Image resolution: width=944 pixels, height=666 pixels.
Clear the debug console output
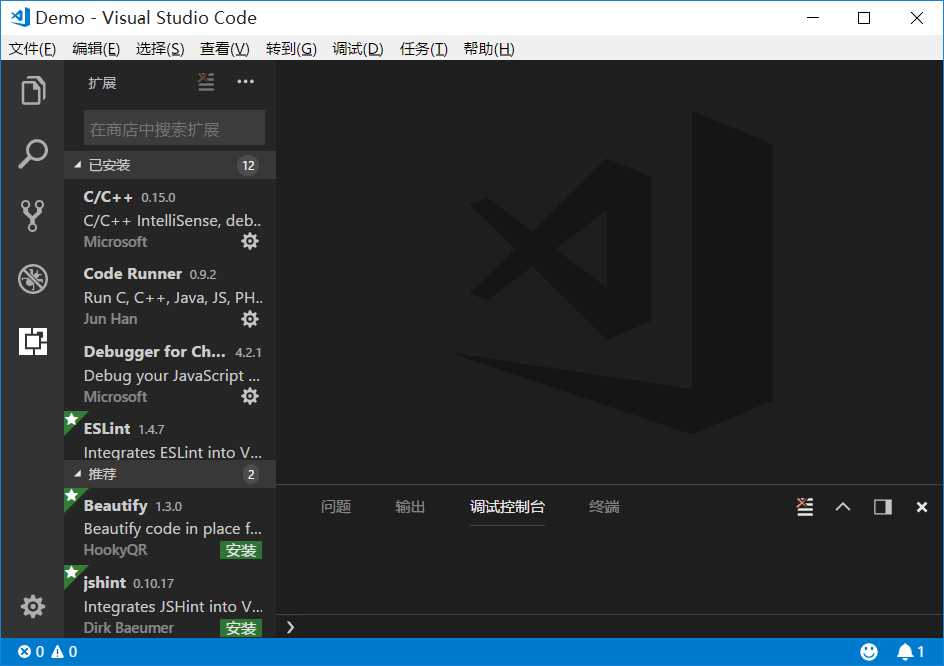pyautogui.click(x=804, y=507)
